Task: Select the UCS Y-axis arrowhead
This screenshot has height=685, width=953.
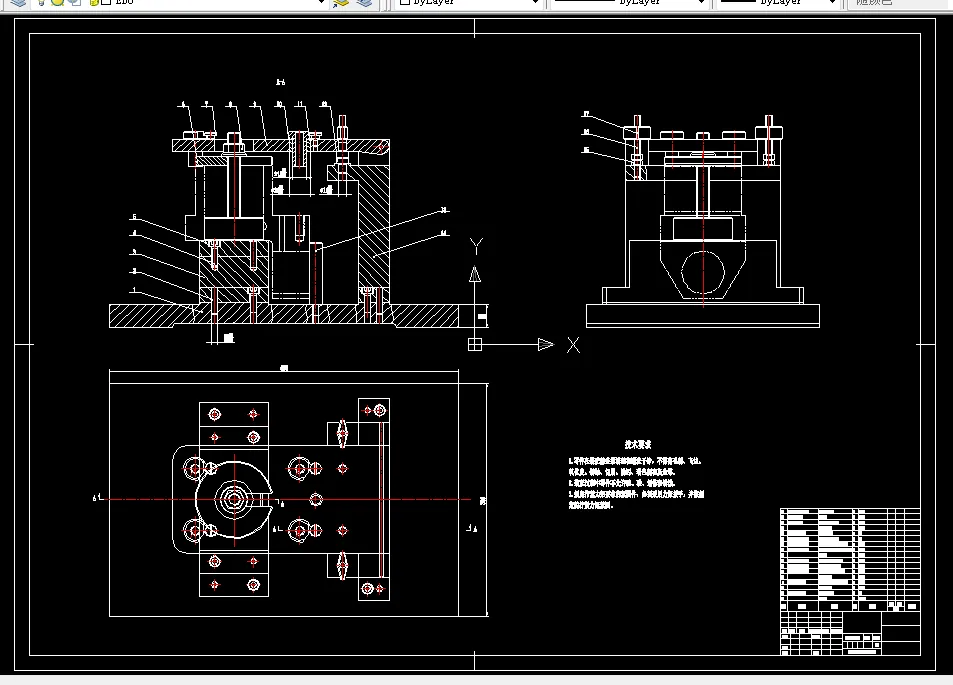Action: [475, 275]
